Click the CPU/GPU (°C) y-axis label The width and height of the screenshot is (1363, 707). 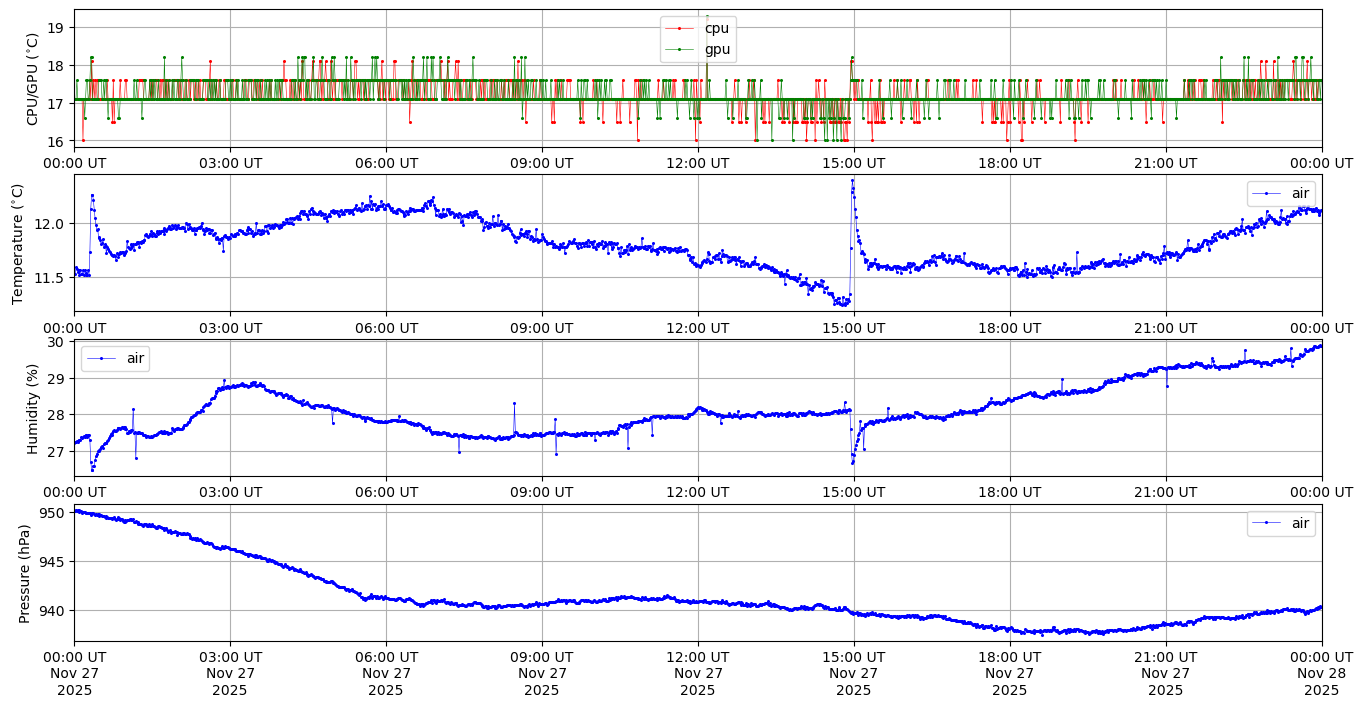pyautogui.click(x=32, y=79)
